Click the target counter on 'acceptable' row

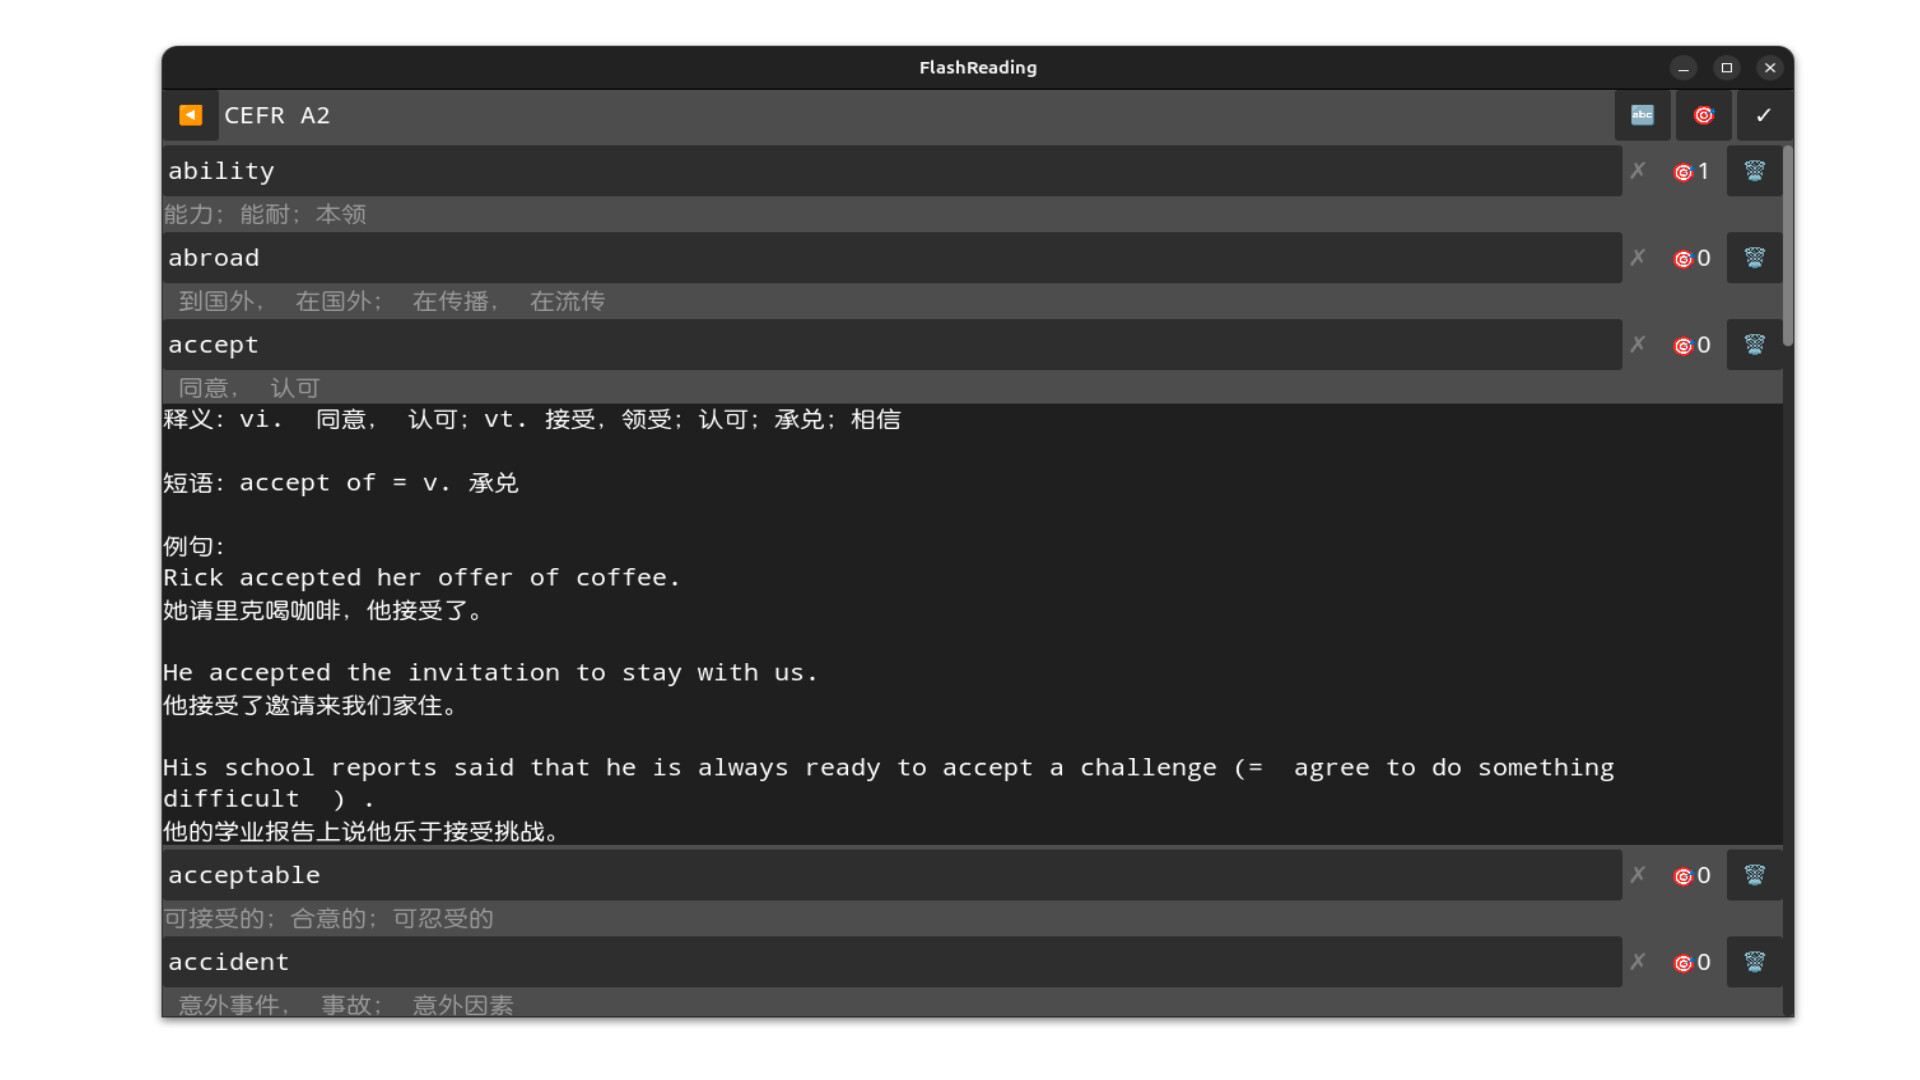click(x=1692, y=876)
